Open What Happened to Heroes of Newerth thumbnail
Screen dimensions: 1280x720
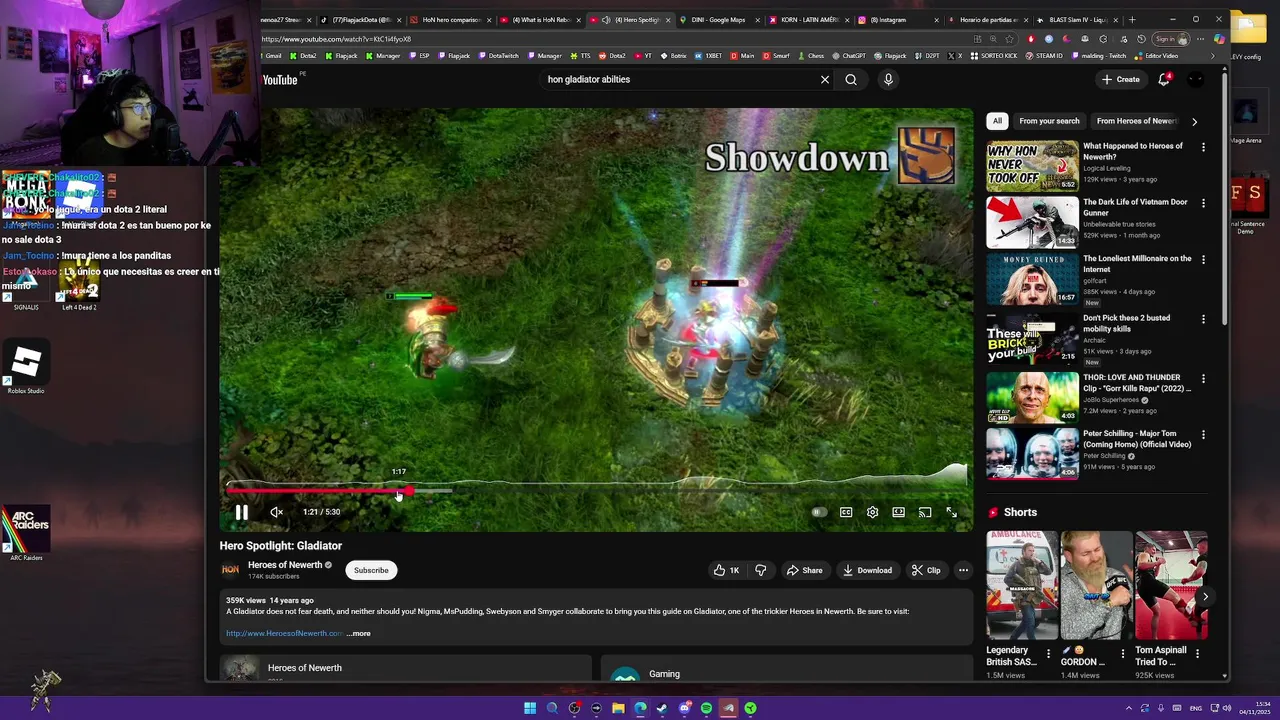(1032, 166)
